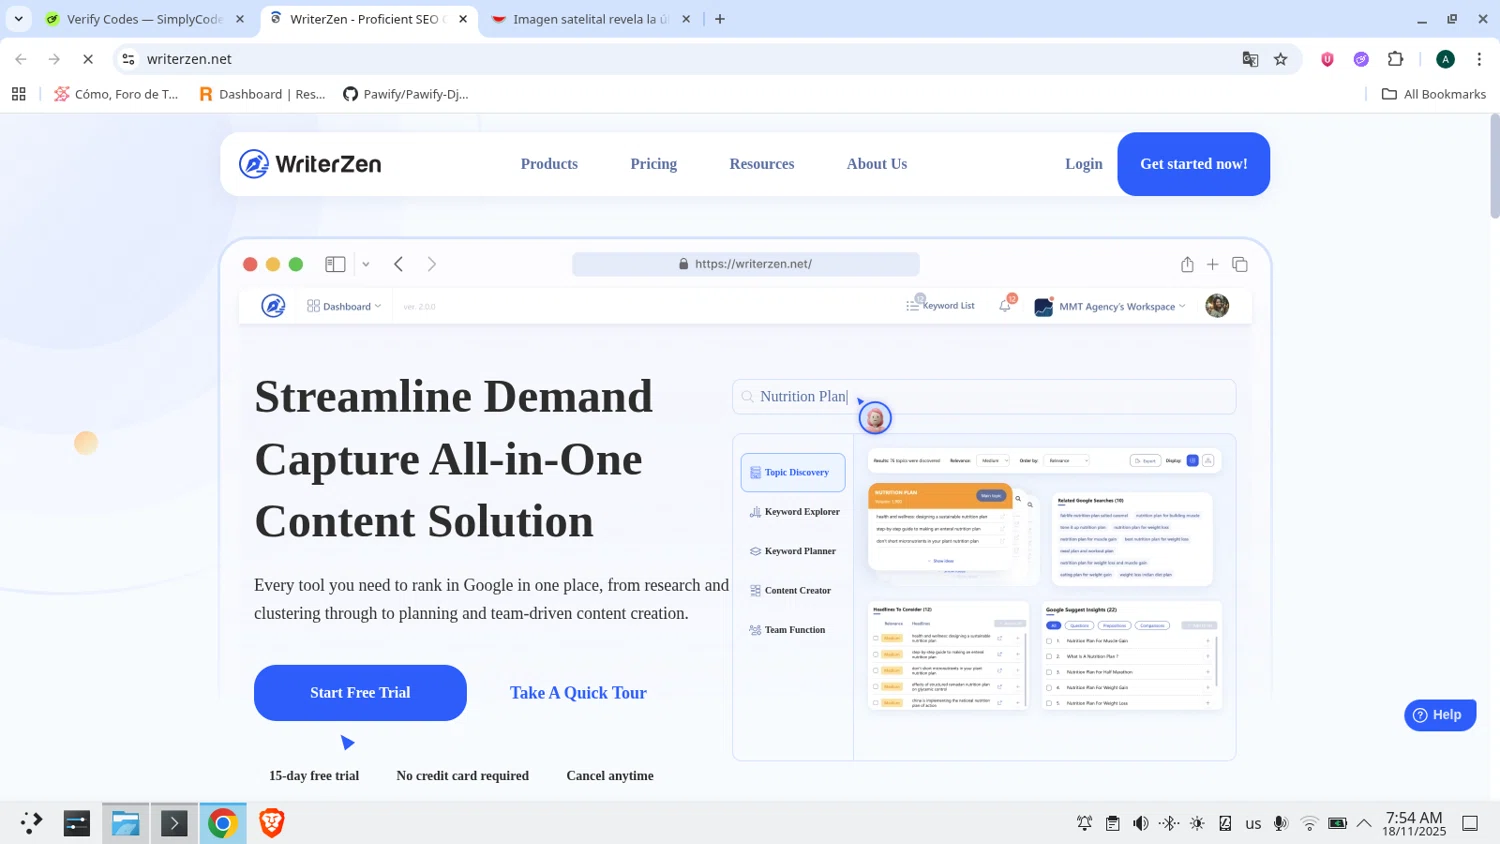The height and width of the screenshot is (844, 1500).
Task: Click the Get started now! button
Action: 1194,164
